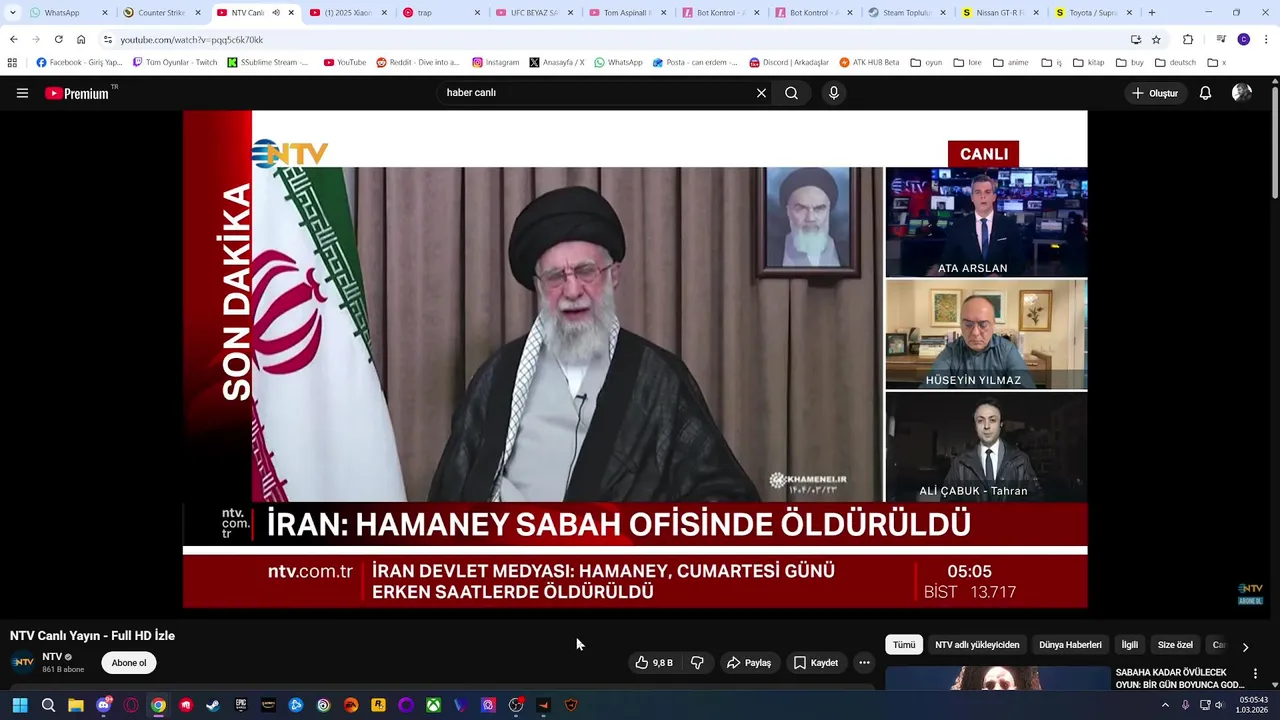Switch to the WhatsApp browser tab
Screen dimensions: 1280x720
[68, 13]
